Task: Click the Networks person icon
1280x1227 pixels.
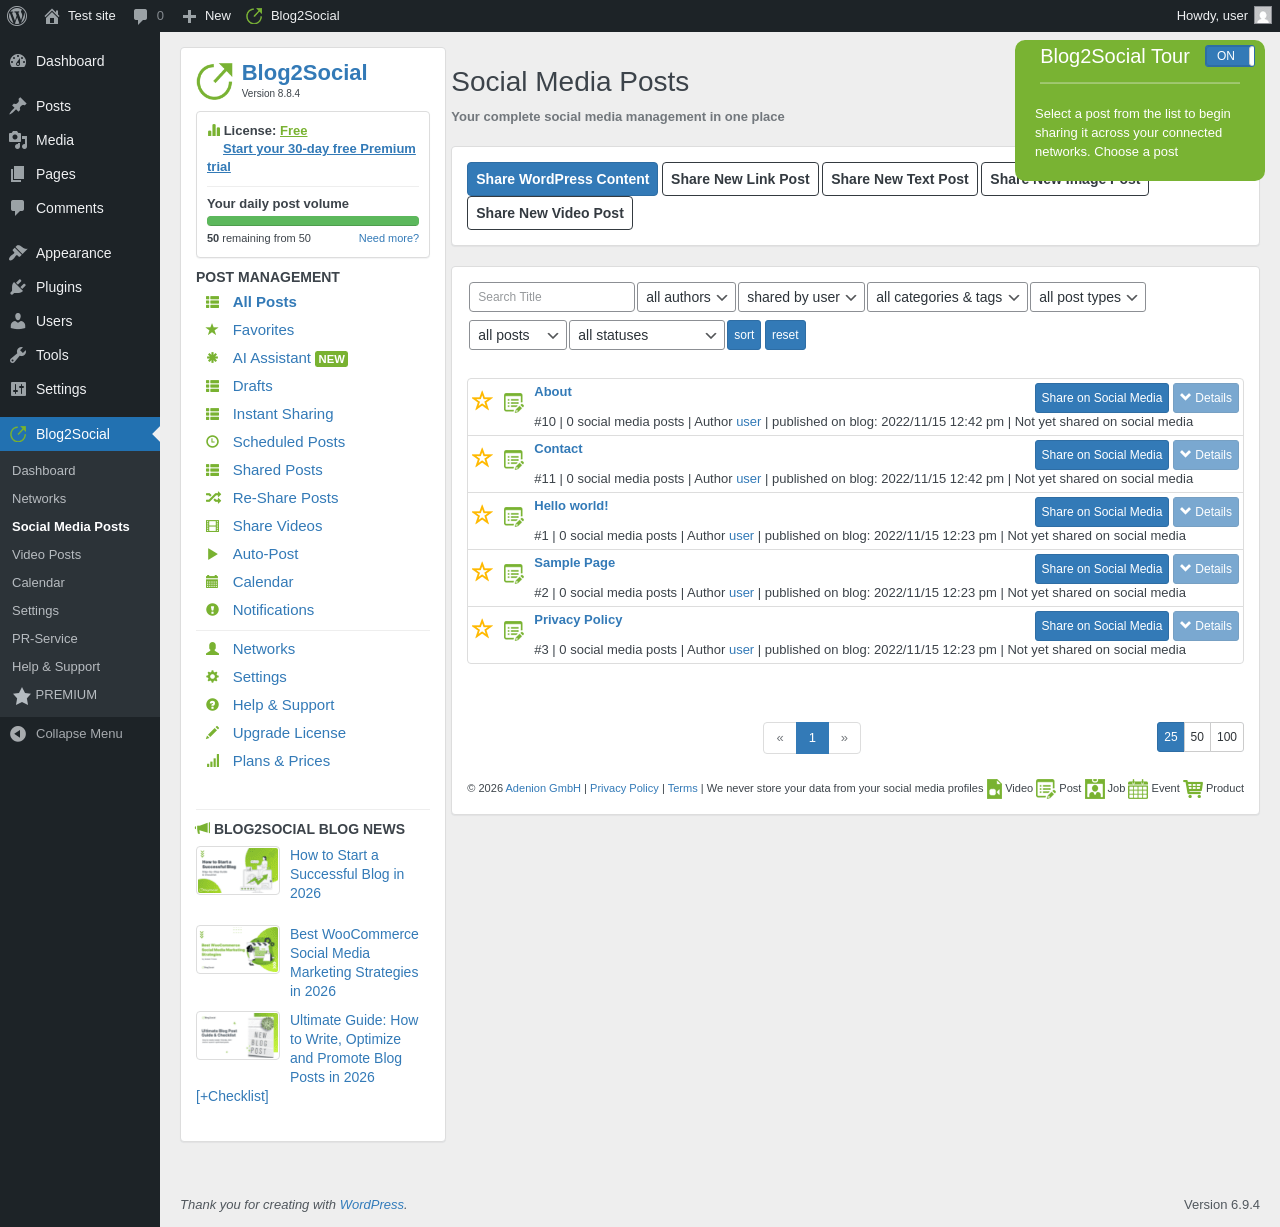Action: click(212, 649)
